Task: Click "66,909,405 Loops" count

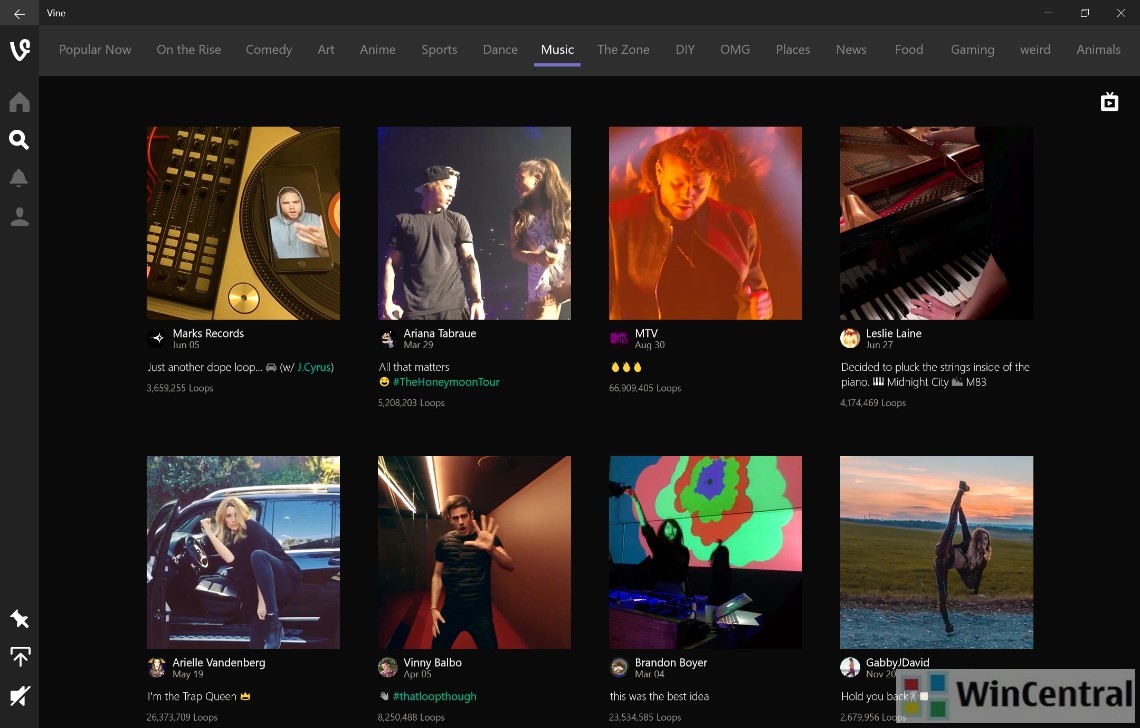Action: (x=645, y=388)
